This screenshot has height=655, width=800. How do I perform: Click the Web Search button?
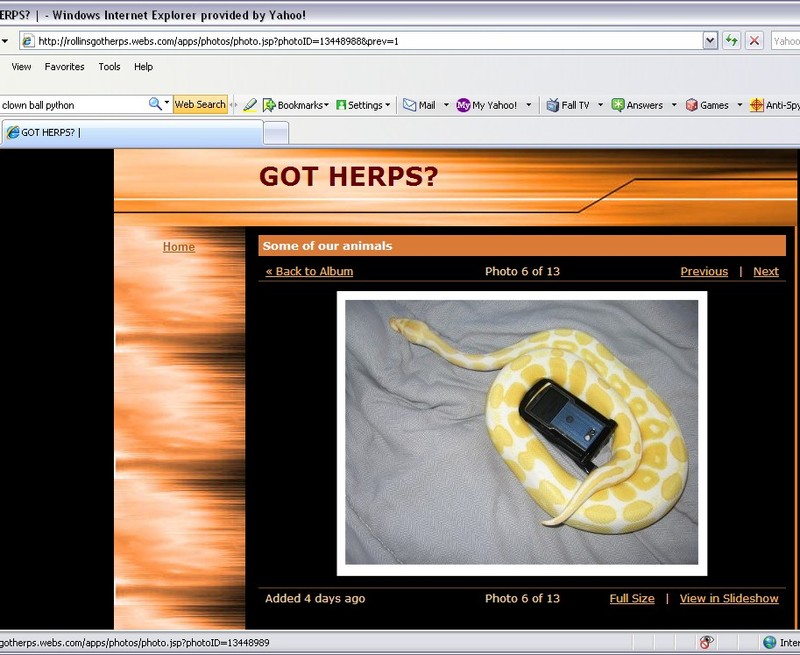click(200, 105)
